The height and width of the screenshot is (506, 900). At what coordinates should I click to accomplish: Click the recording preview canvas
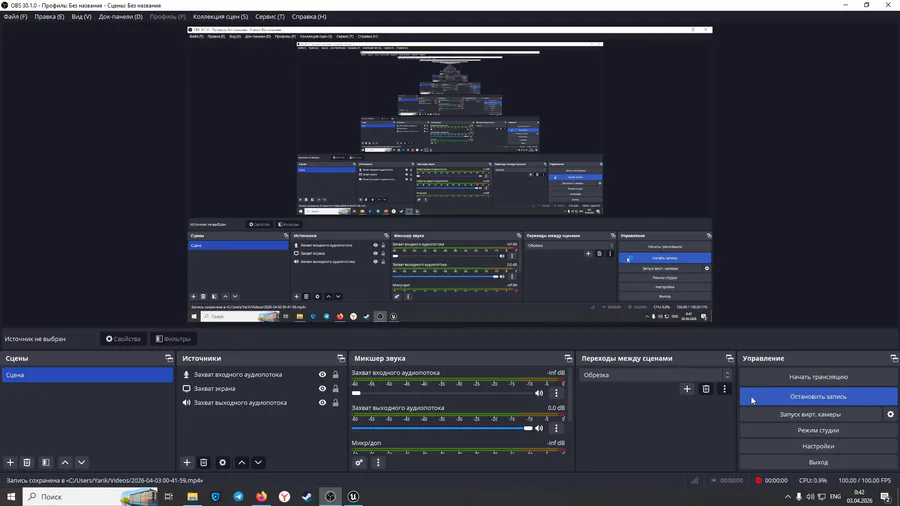pos(450,174)
